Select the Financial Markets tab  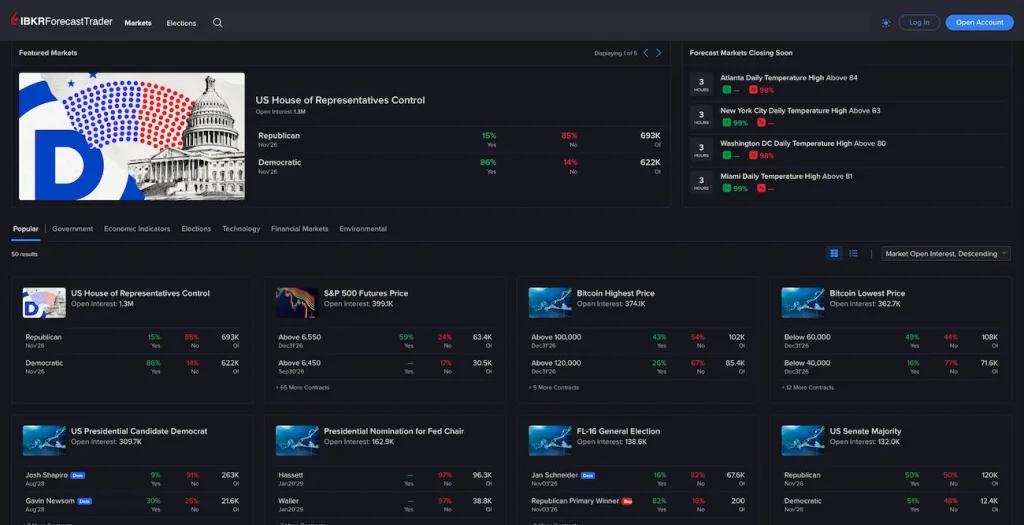(300, 229)
